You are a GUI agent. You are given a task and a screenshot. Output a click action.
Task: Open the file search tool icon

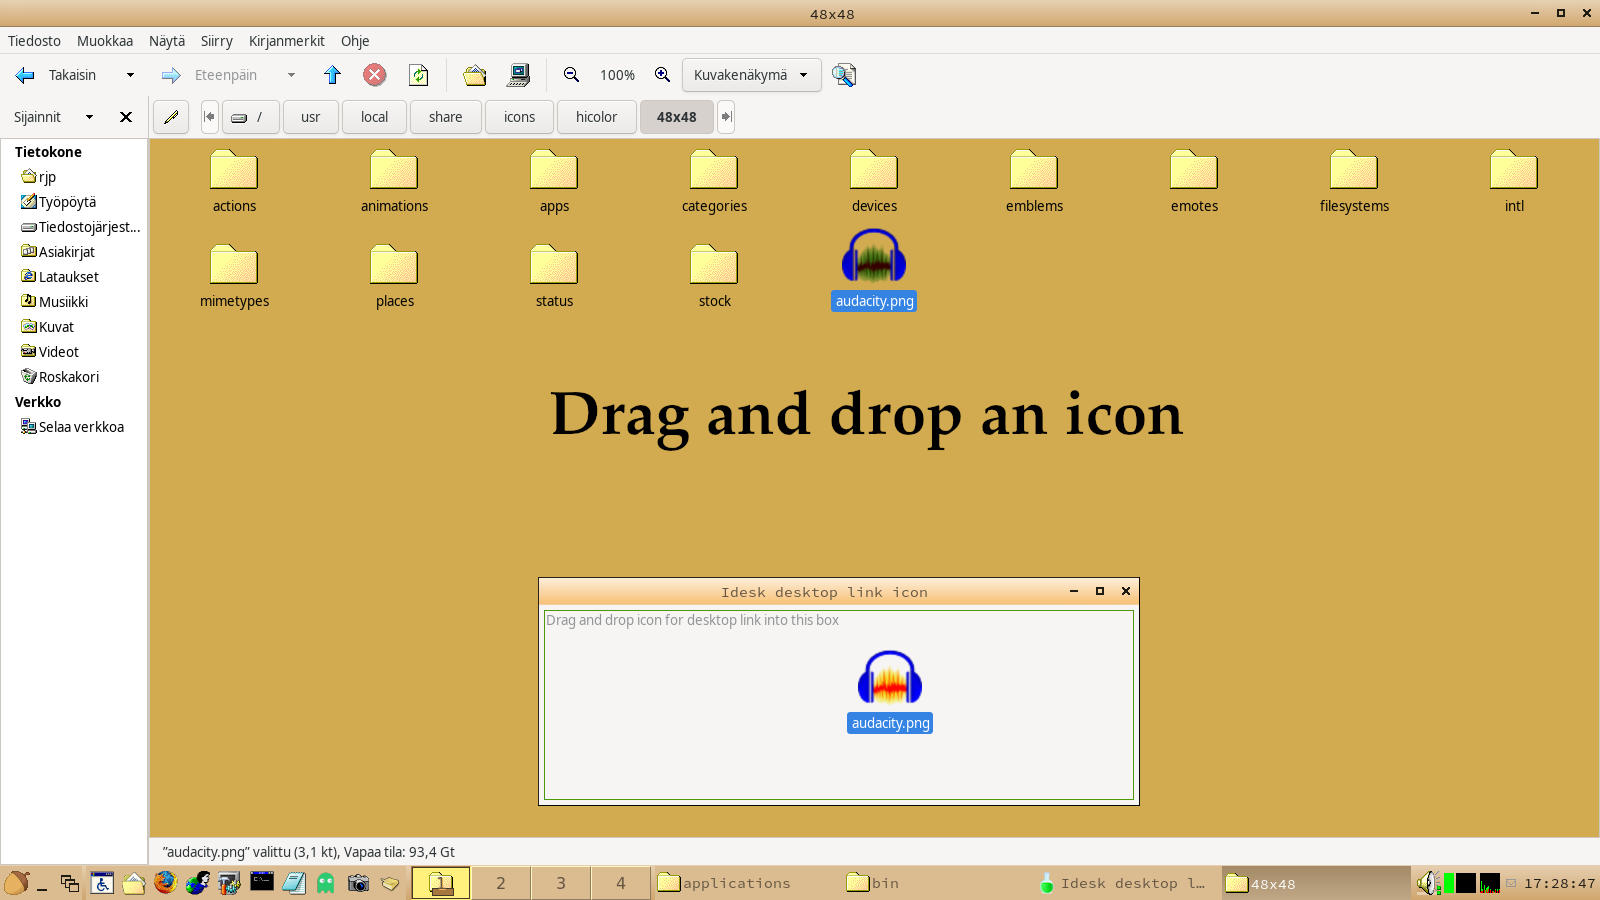pos(843,75)
